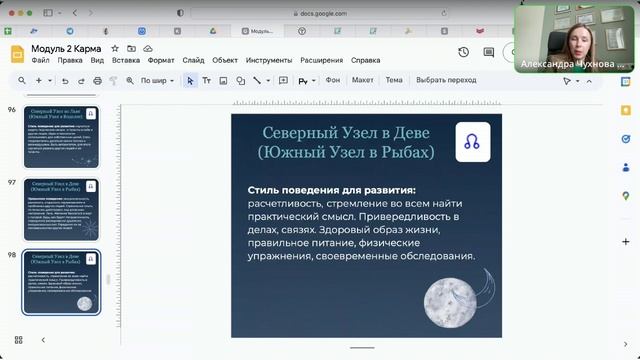Screen dimensions: 640x360
Task: Switch to grid view of slides
Action: [x=18, y=340]
